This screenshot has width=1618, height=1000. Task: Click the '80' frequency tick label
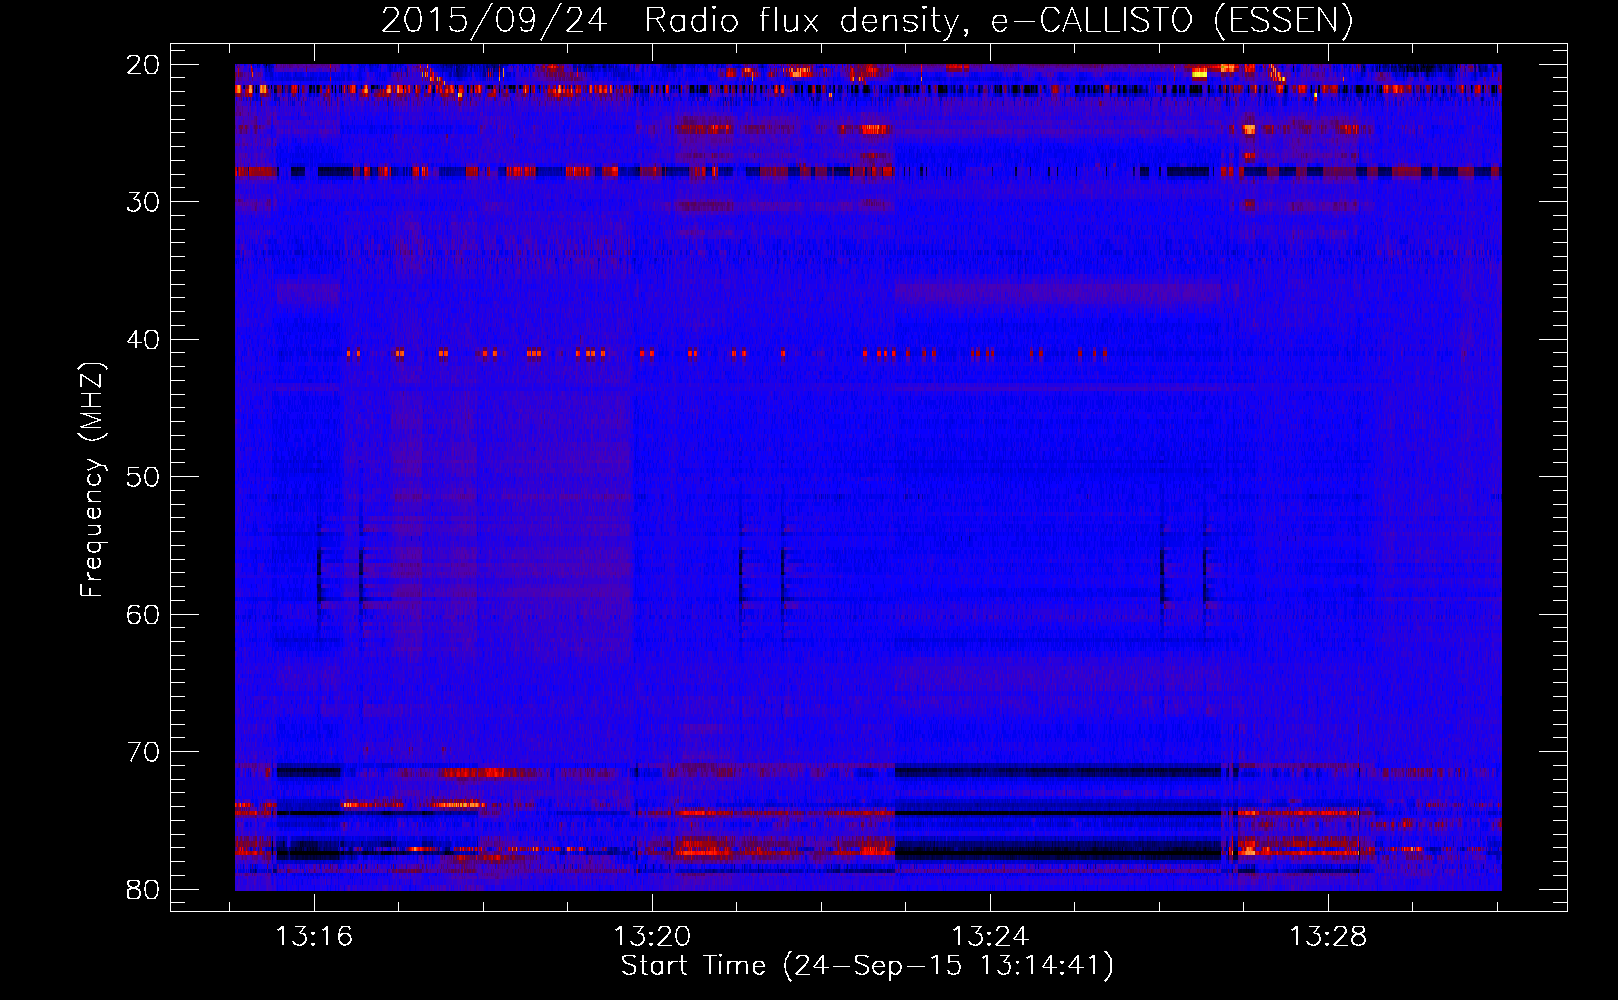pyautogui.click(x=143, y=890)
